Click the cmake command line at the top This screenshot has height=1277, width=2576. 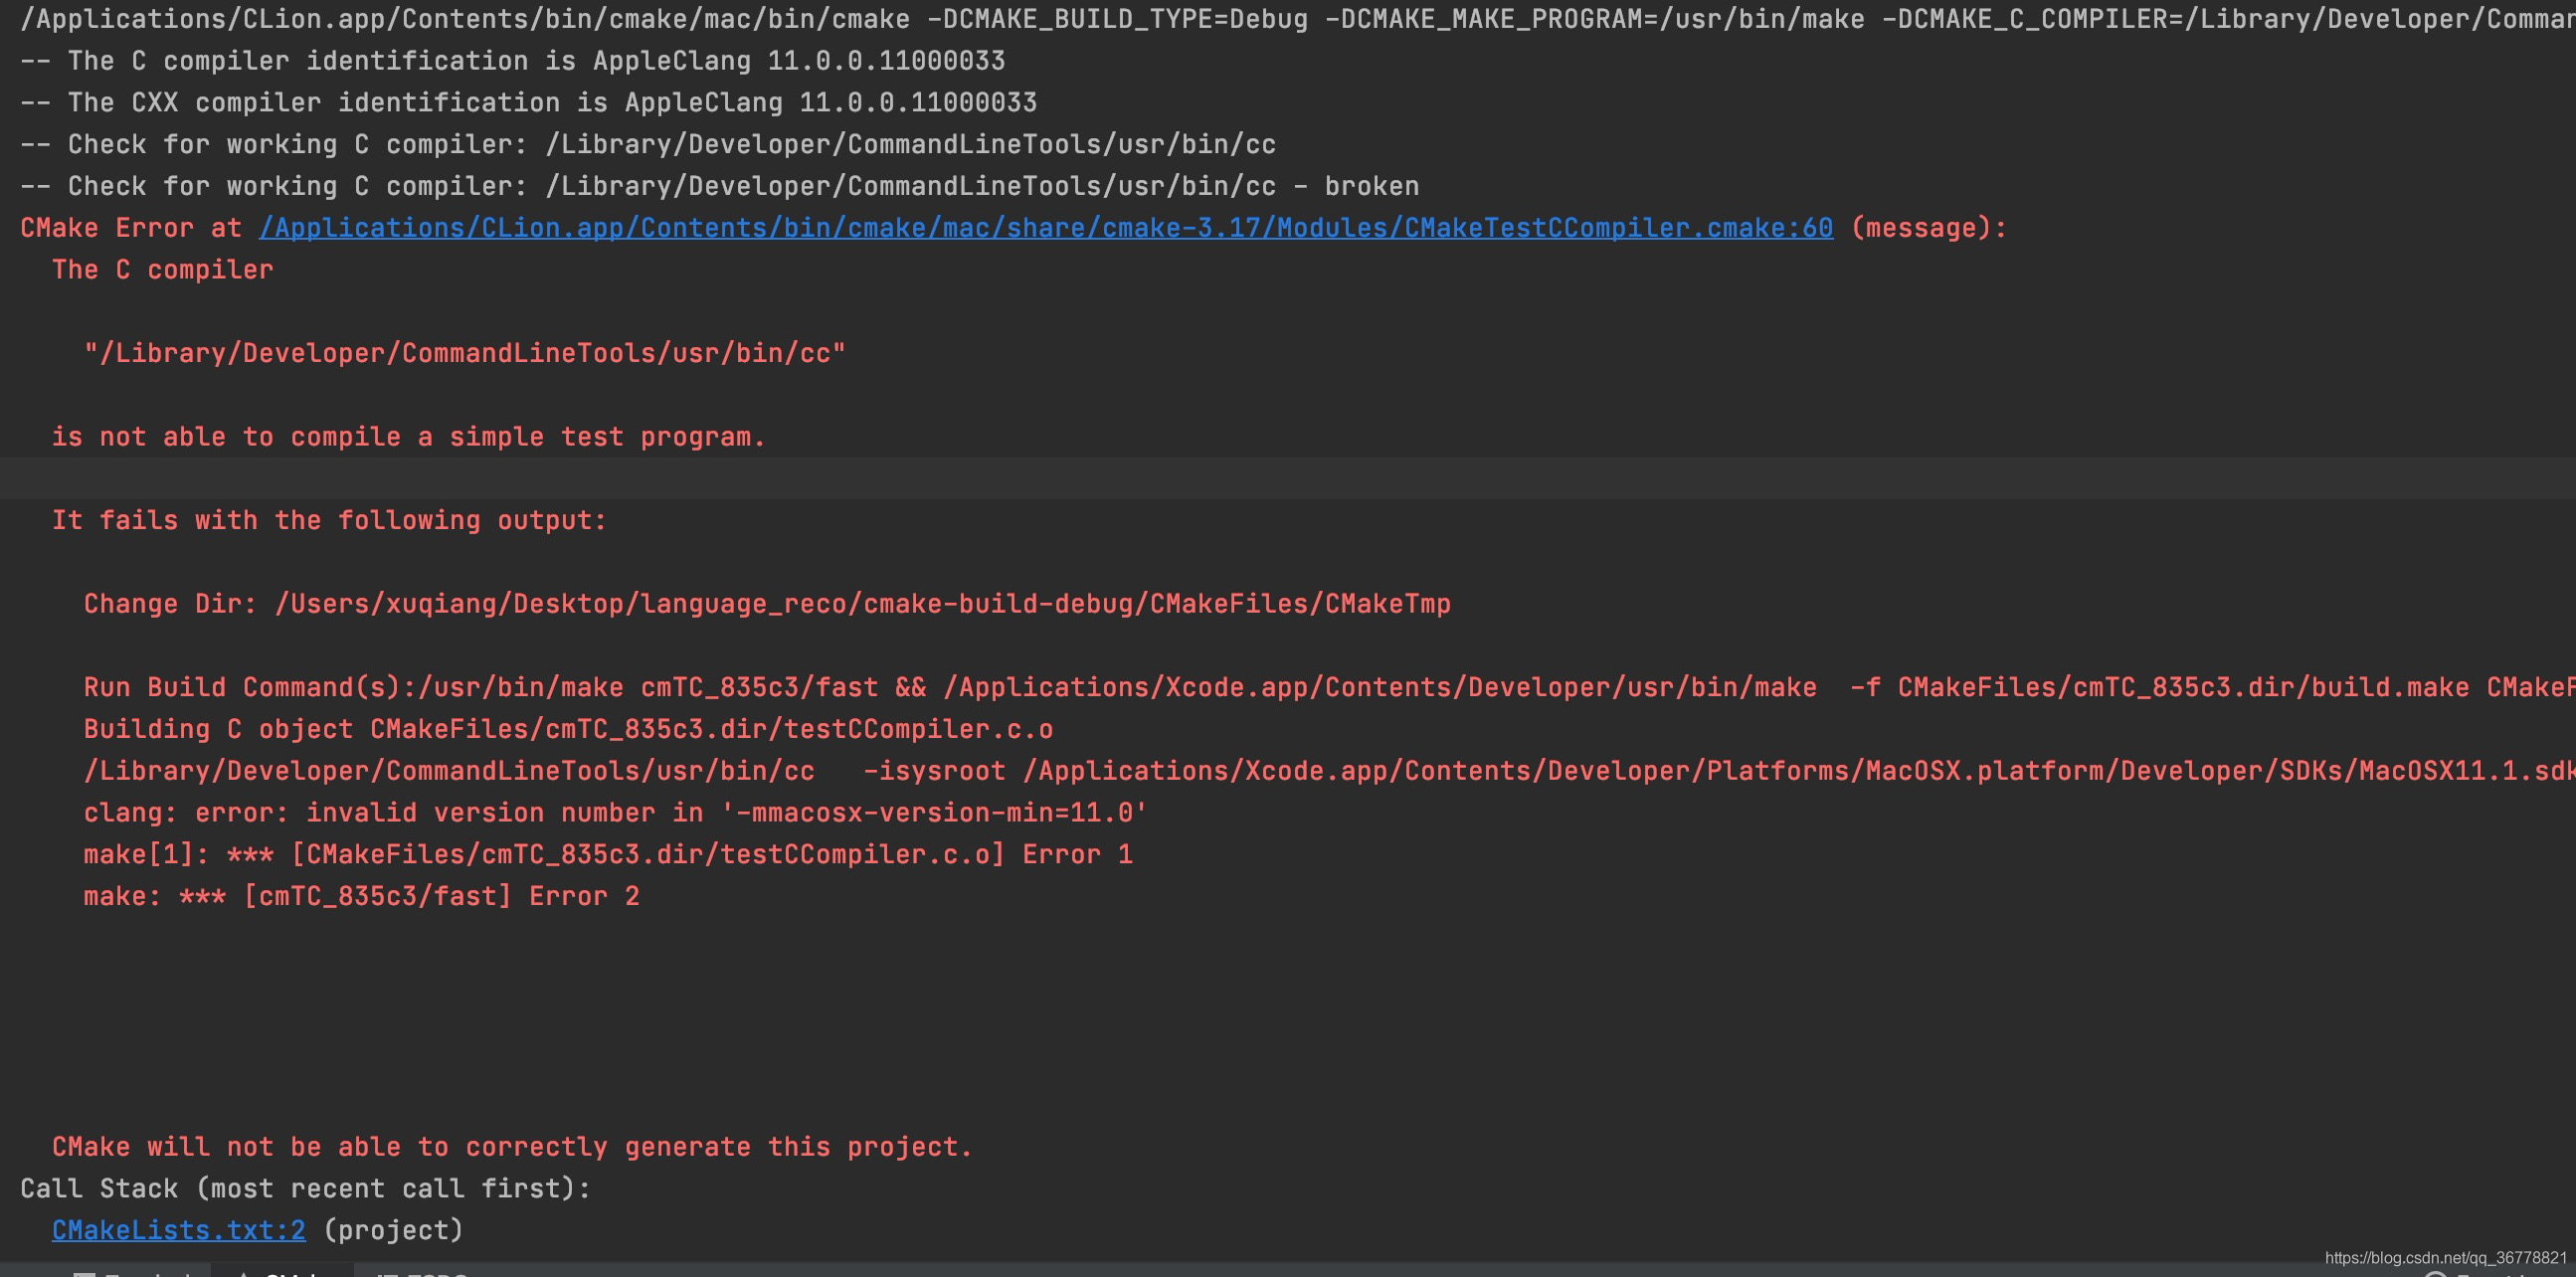[1298, 19]
